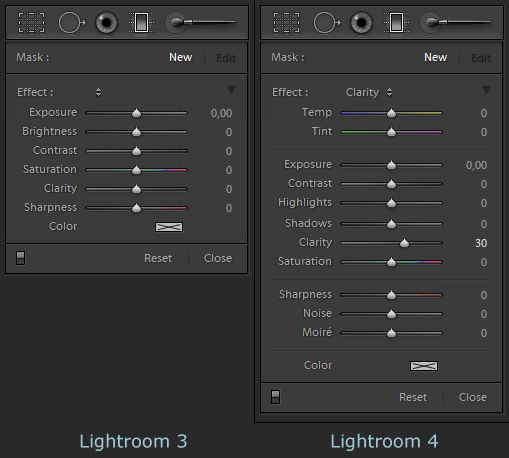Click Sharpness slider handle in Lightroom 4
This screenshot has width=509, height=458.
(x=391, y=295)
